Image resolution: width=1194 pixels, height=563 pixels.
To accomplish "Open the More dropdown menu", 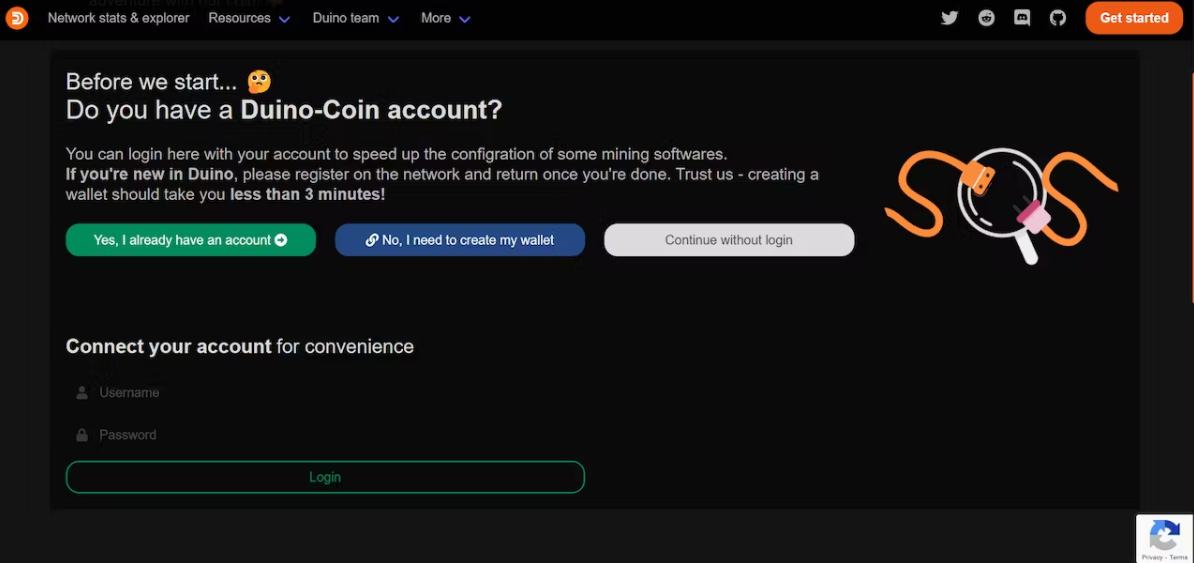I will click(445, 18).
